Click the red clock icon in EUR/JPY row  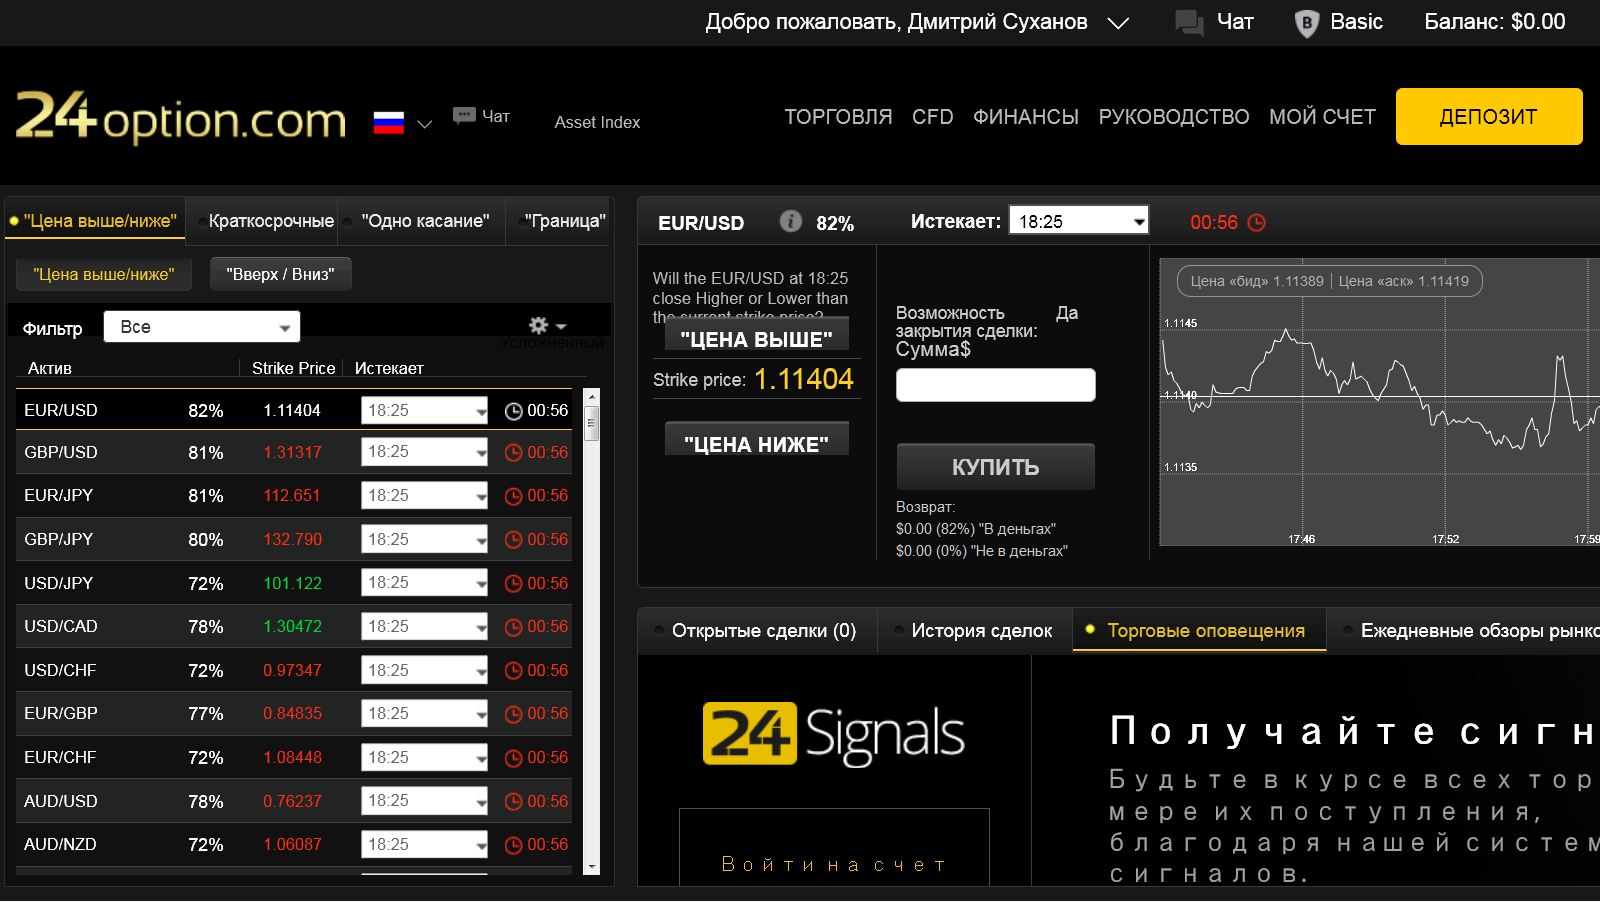[x=513, y=496]
